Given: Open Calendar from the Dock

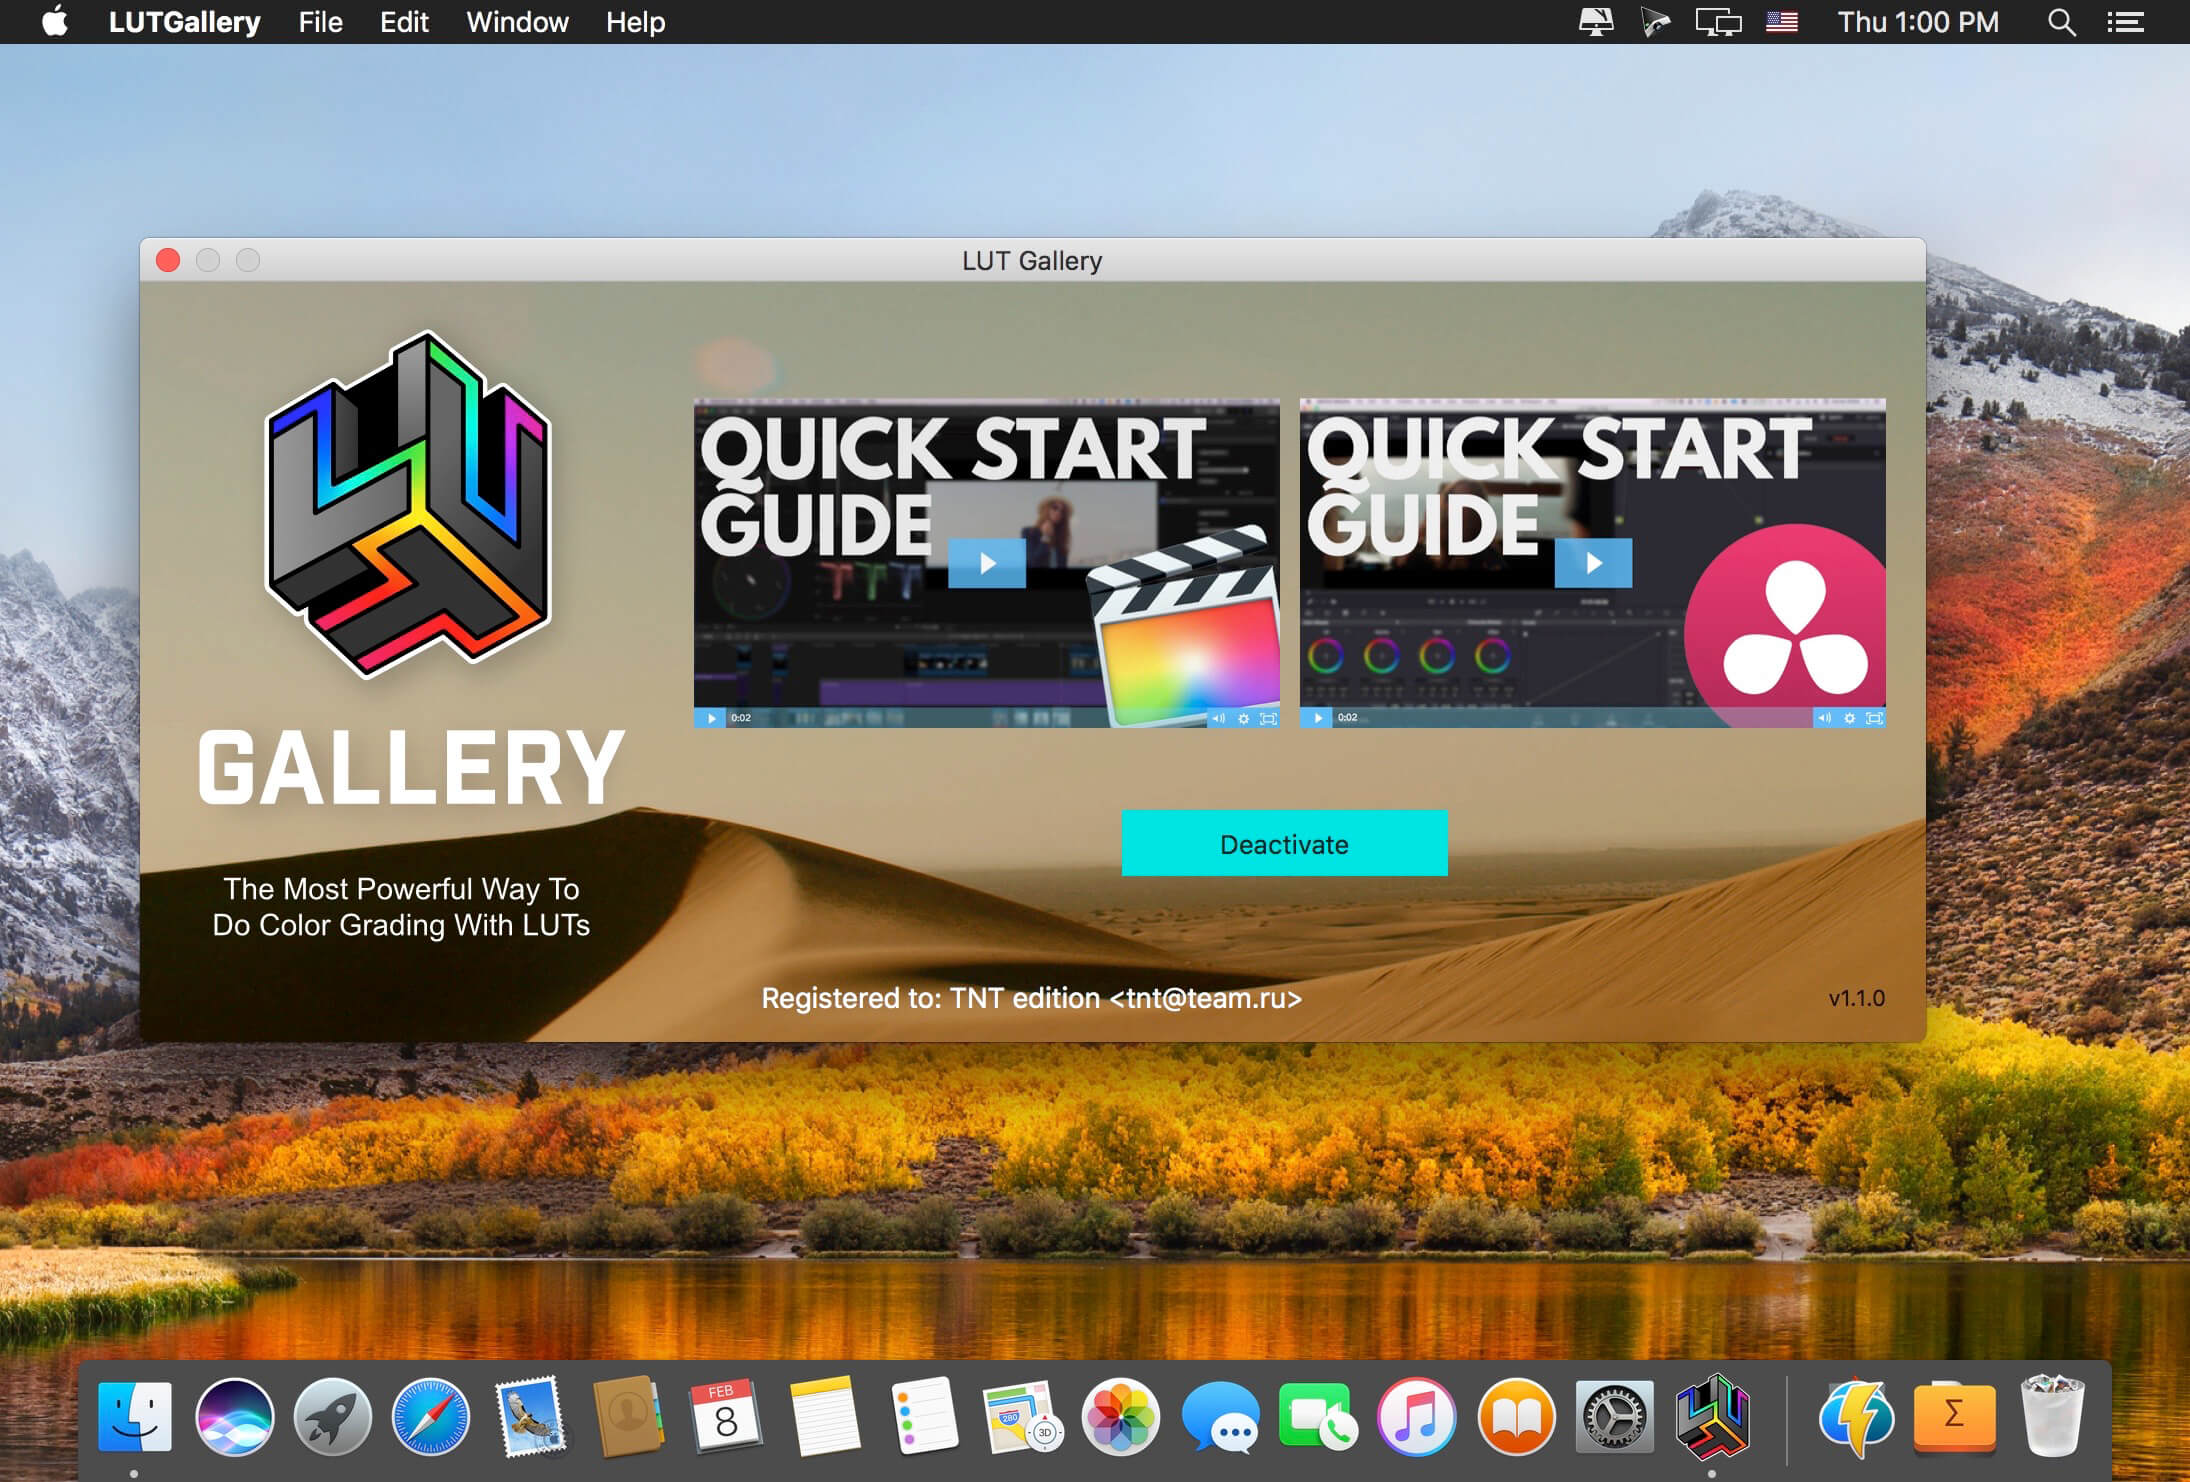Looking at the screenshot, I should point(726,1416).
